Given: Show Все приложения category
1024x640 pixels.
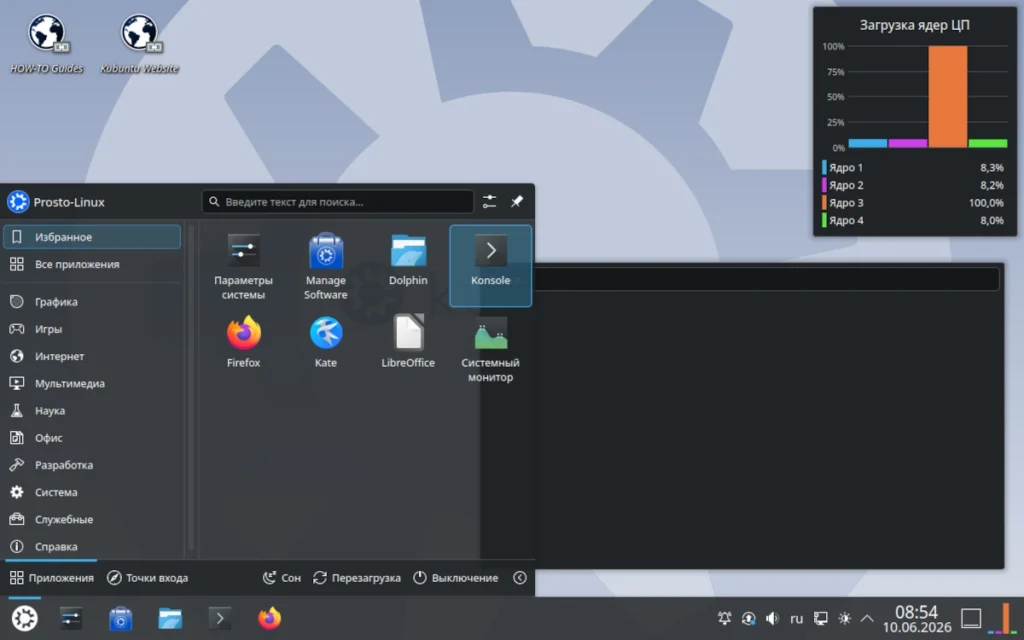Looking at the screenshot, I should click(92, 264).
